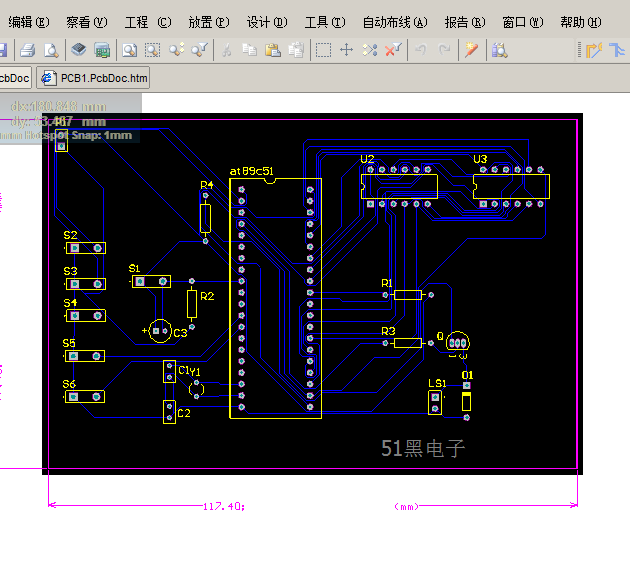
Task: Open the 帮助 (H) menu
Action: click(581, 22)
